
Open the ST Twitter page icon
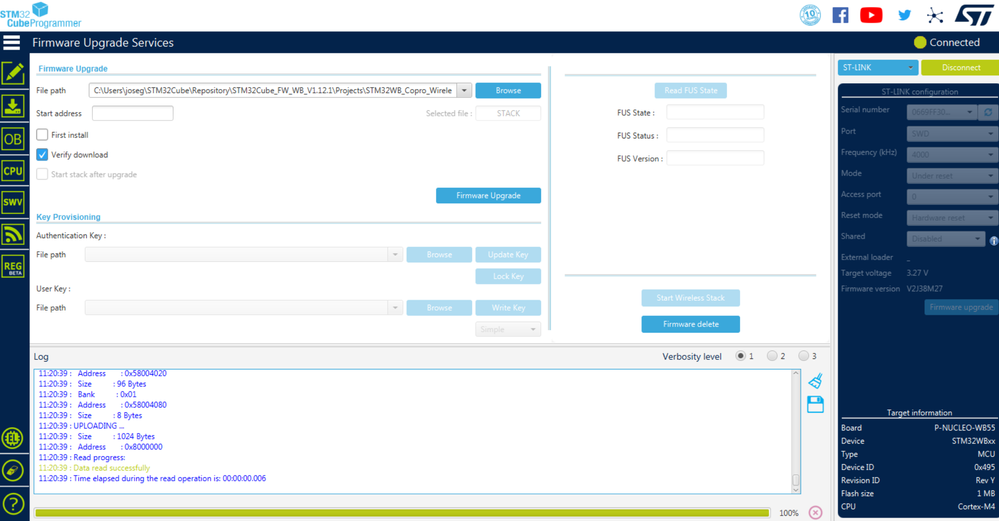(x=905, y=15)
